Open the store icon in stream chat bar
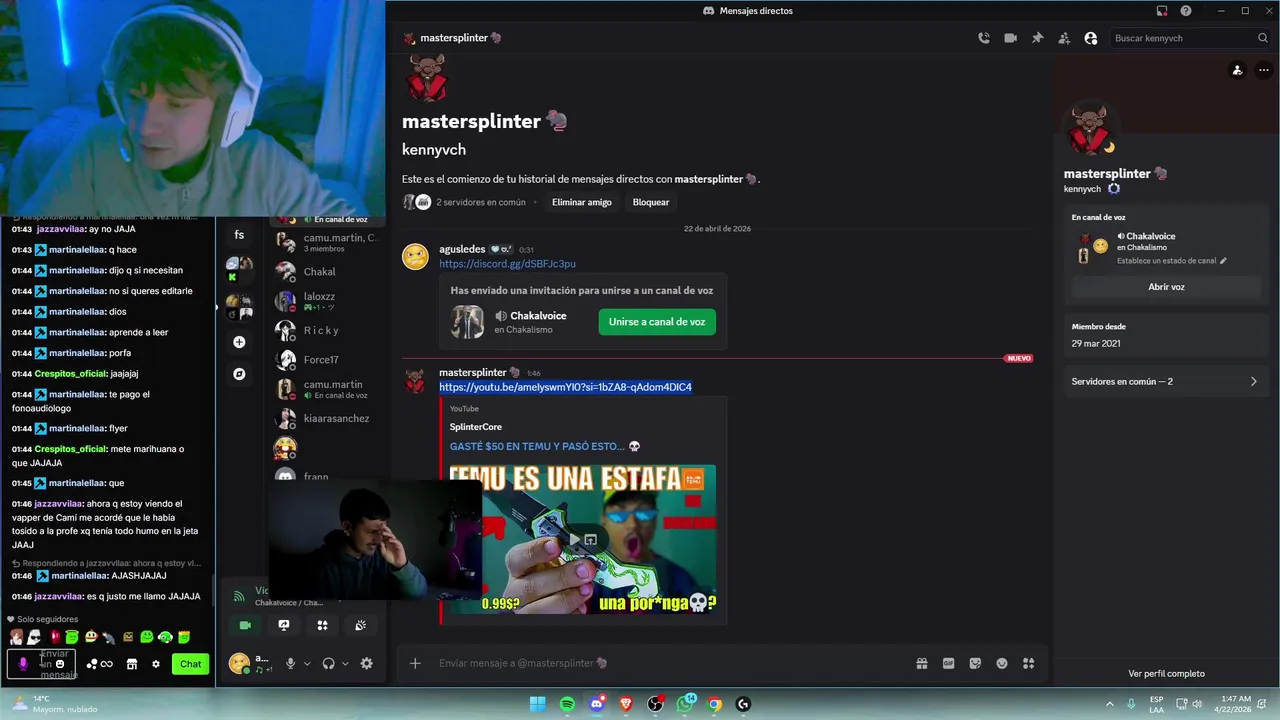Viewport: 1280px width, 720px height. tap(131, 664)
